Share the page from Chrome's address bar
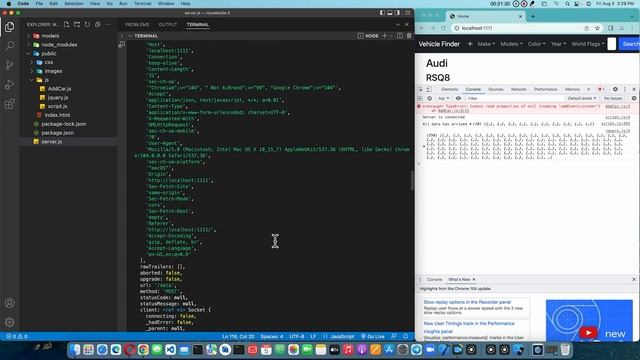The height and width of the screenshot is (360, 640). (x=587, y=28)
